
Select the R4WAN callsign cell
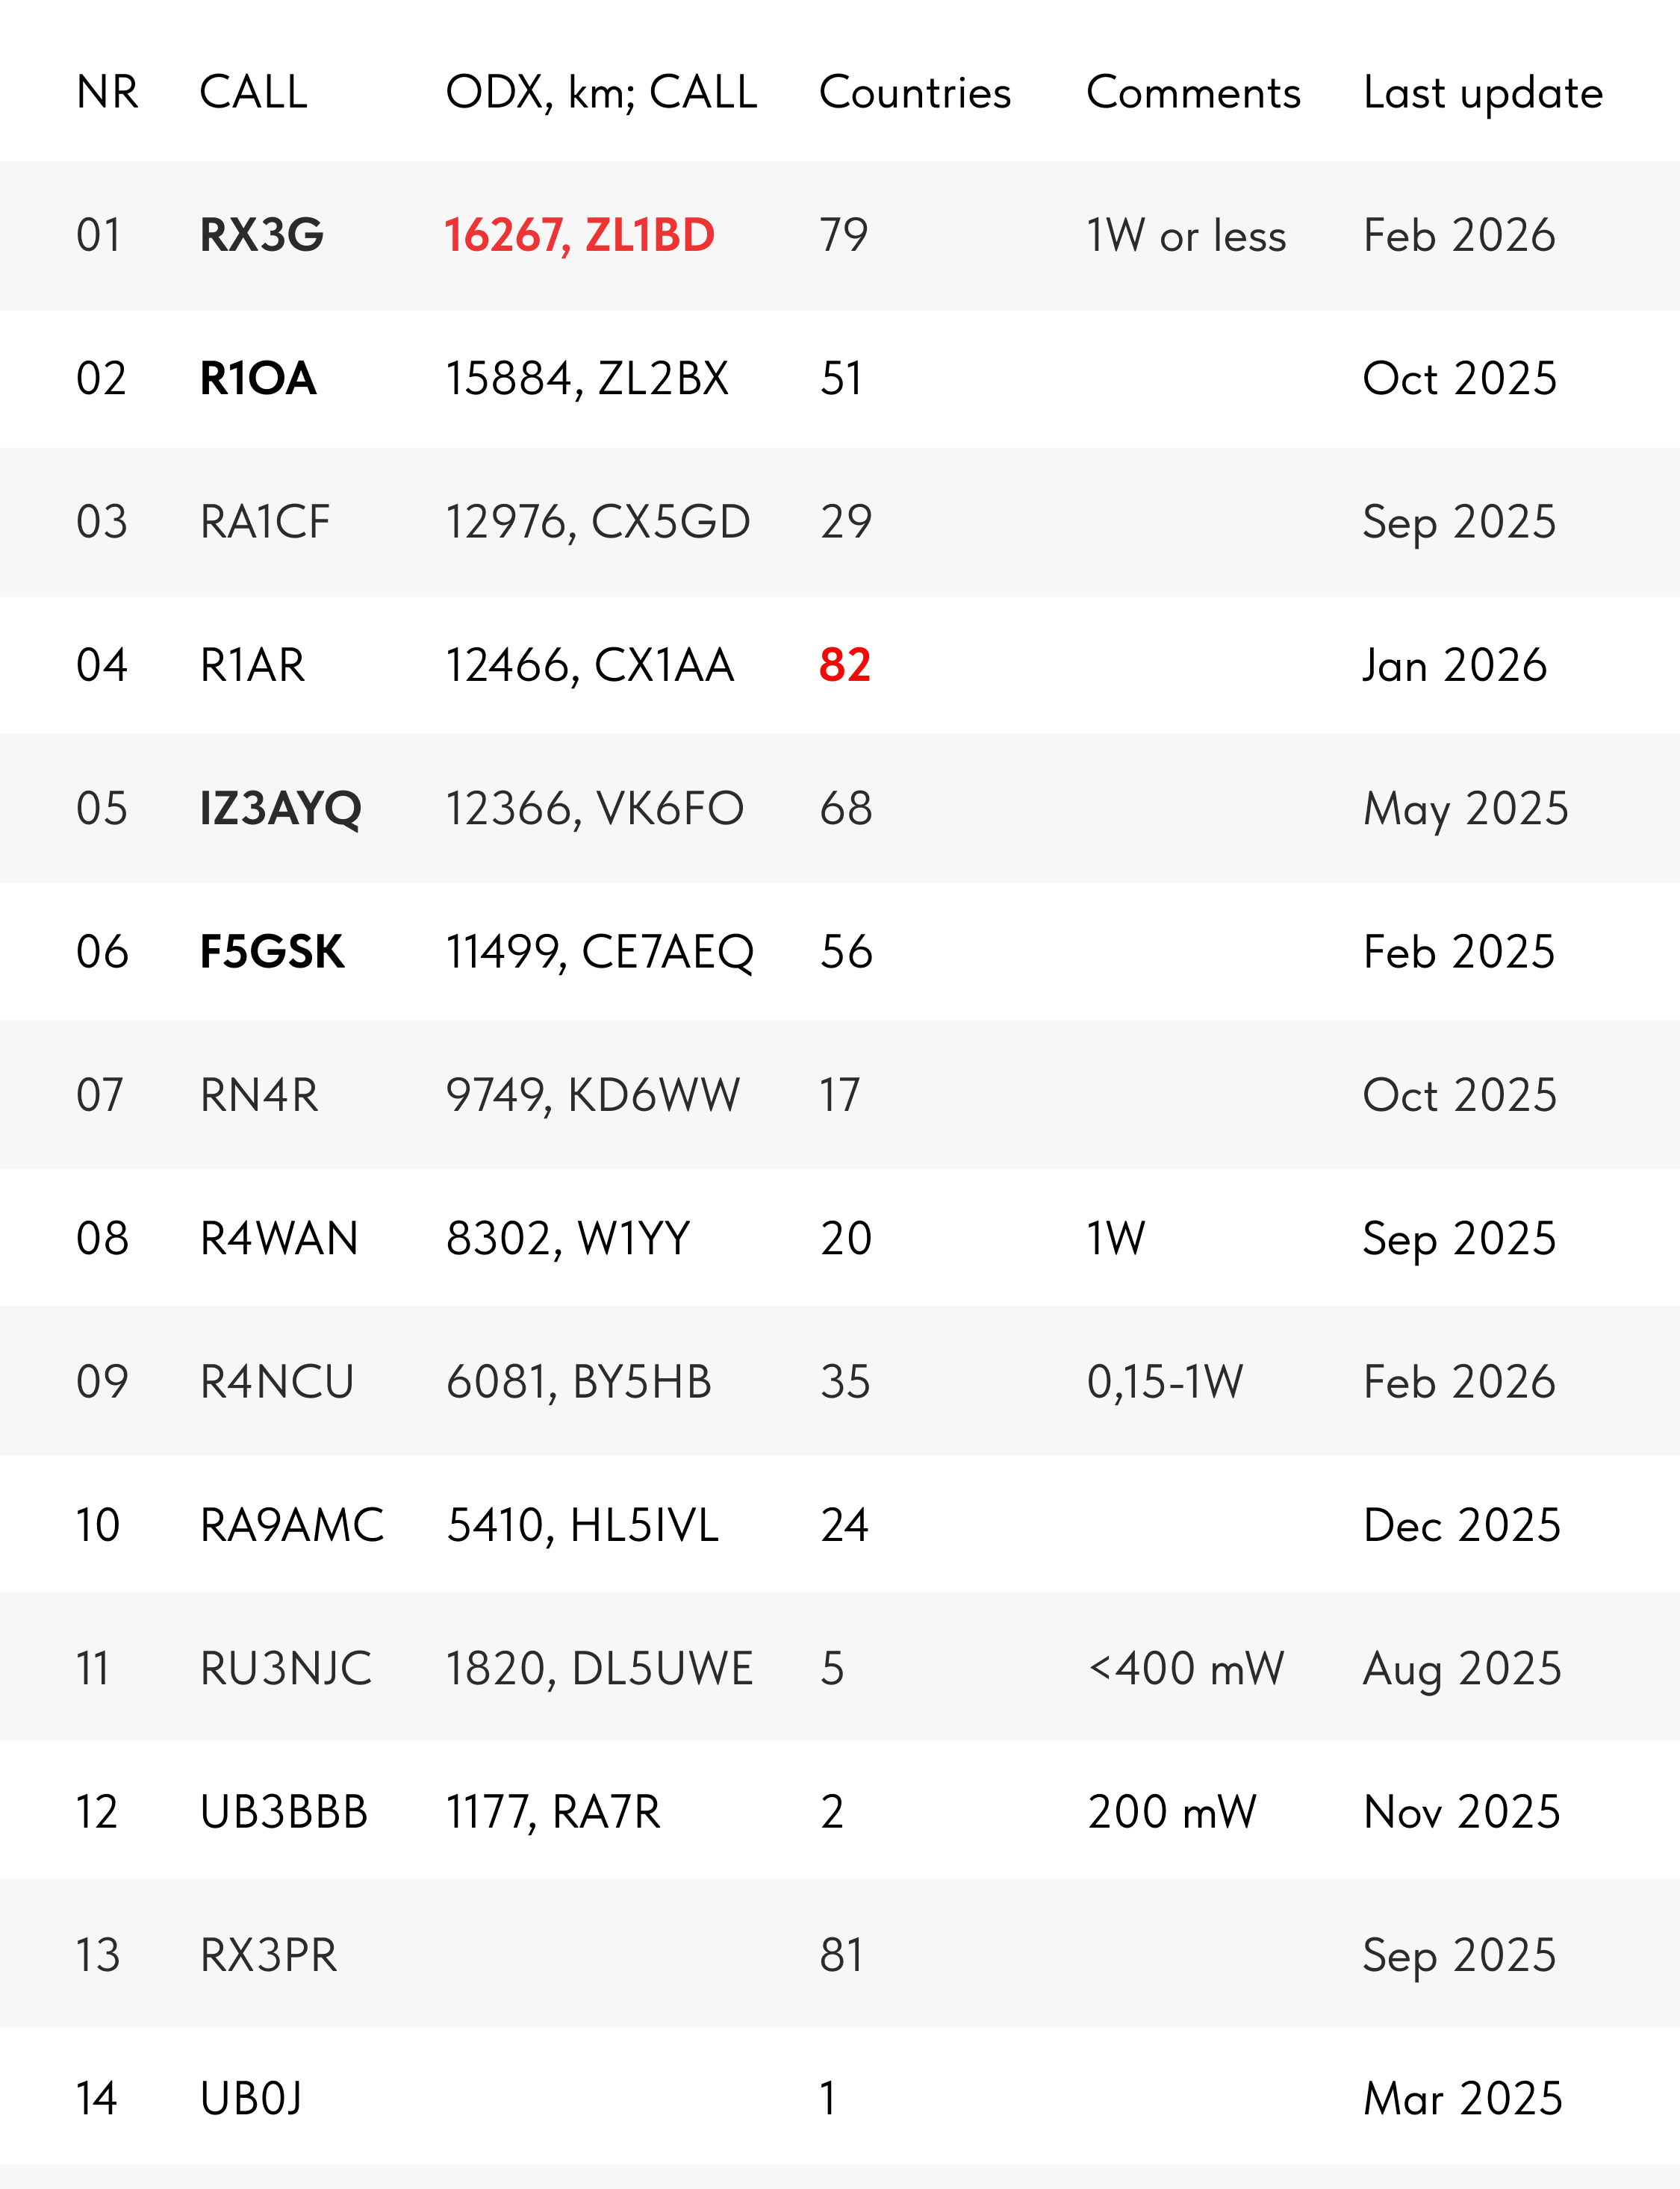pyautogui.click(x=279, y=1239)
